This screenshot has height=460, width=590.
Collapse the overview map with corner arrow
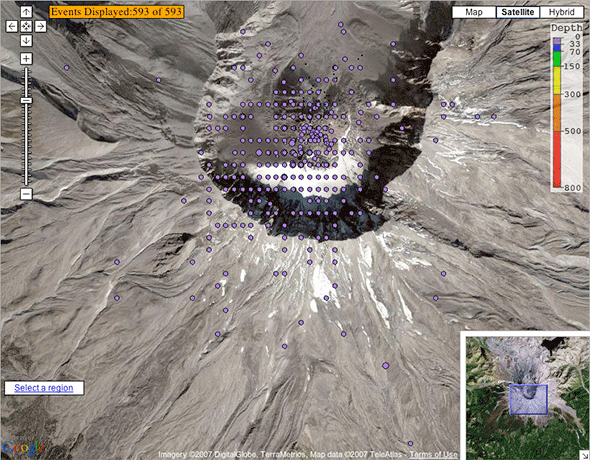(x=586, y=456)
